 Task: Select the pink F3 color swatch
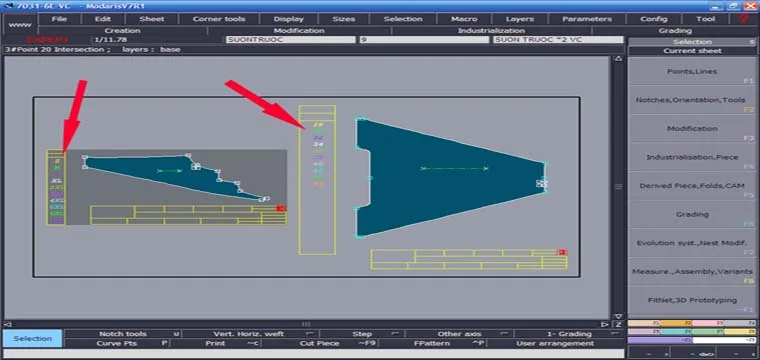(708, 323)
